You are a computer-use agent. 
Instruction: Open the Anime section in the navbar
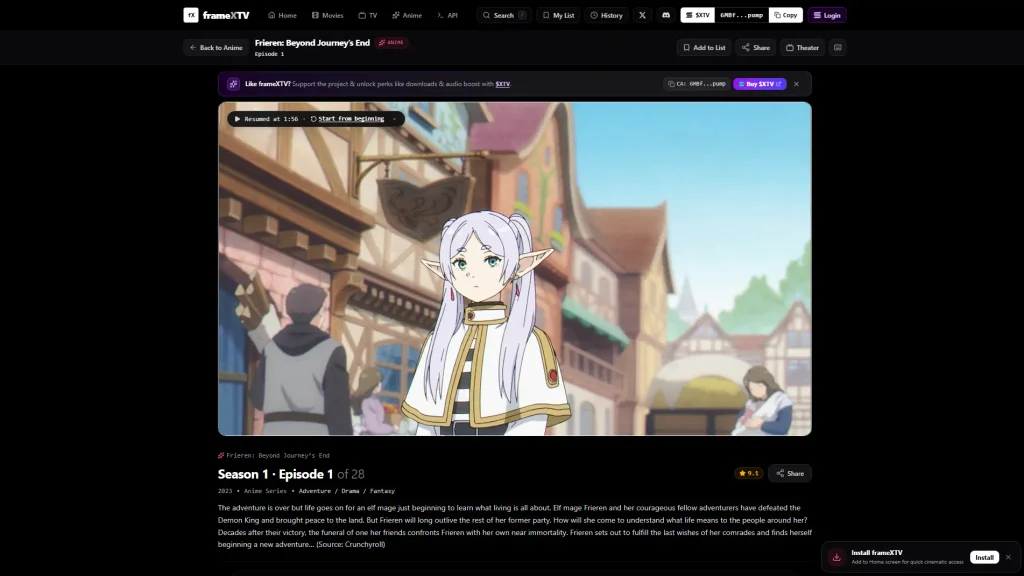(x=407, y=15)
